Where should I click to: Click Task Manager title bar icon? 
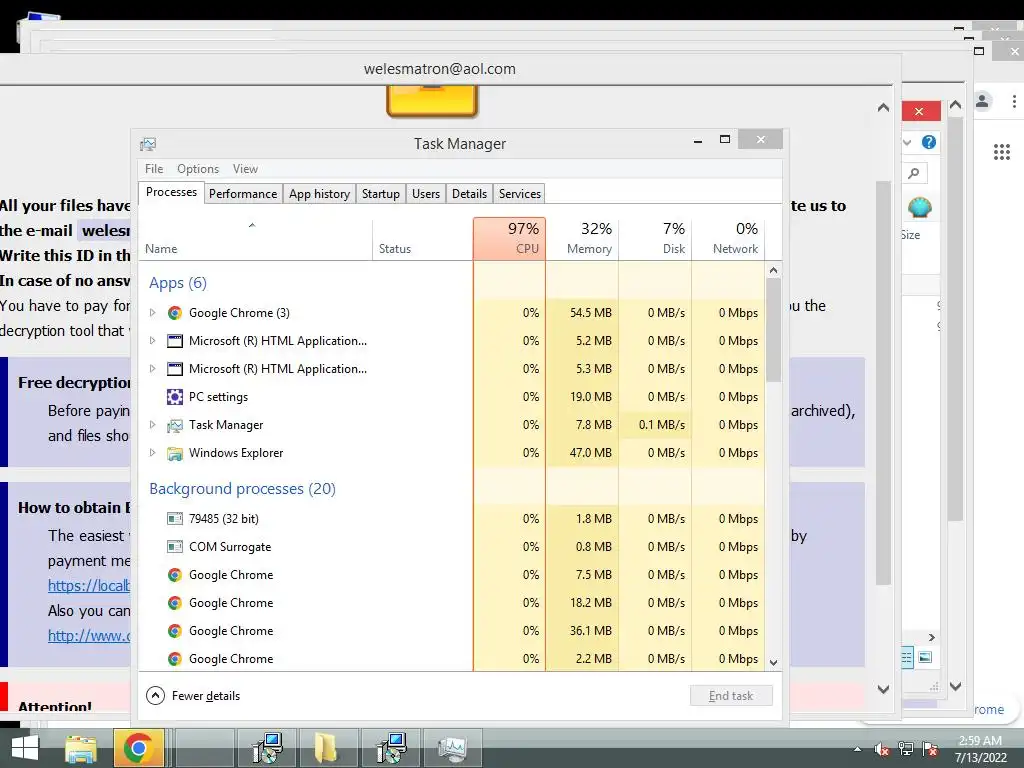coord(148,144)
